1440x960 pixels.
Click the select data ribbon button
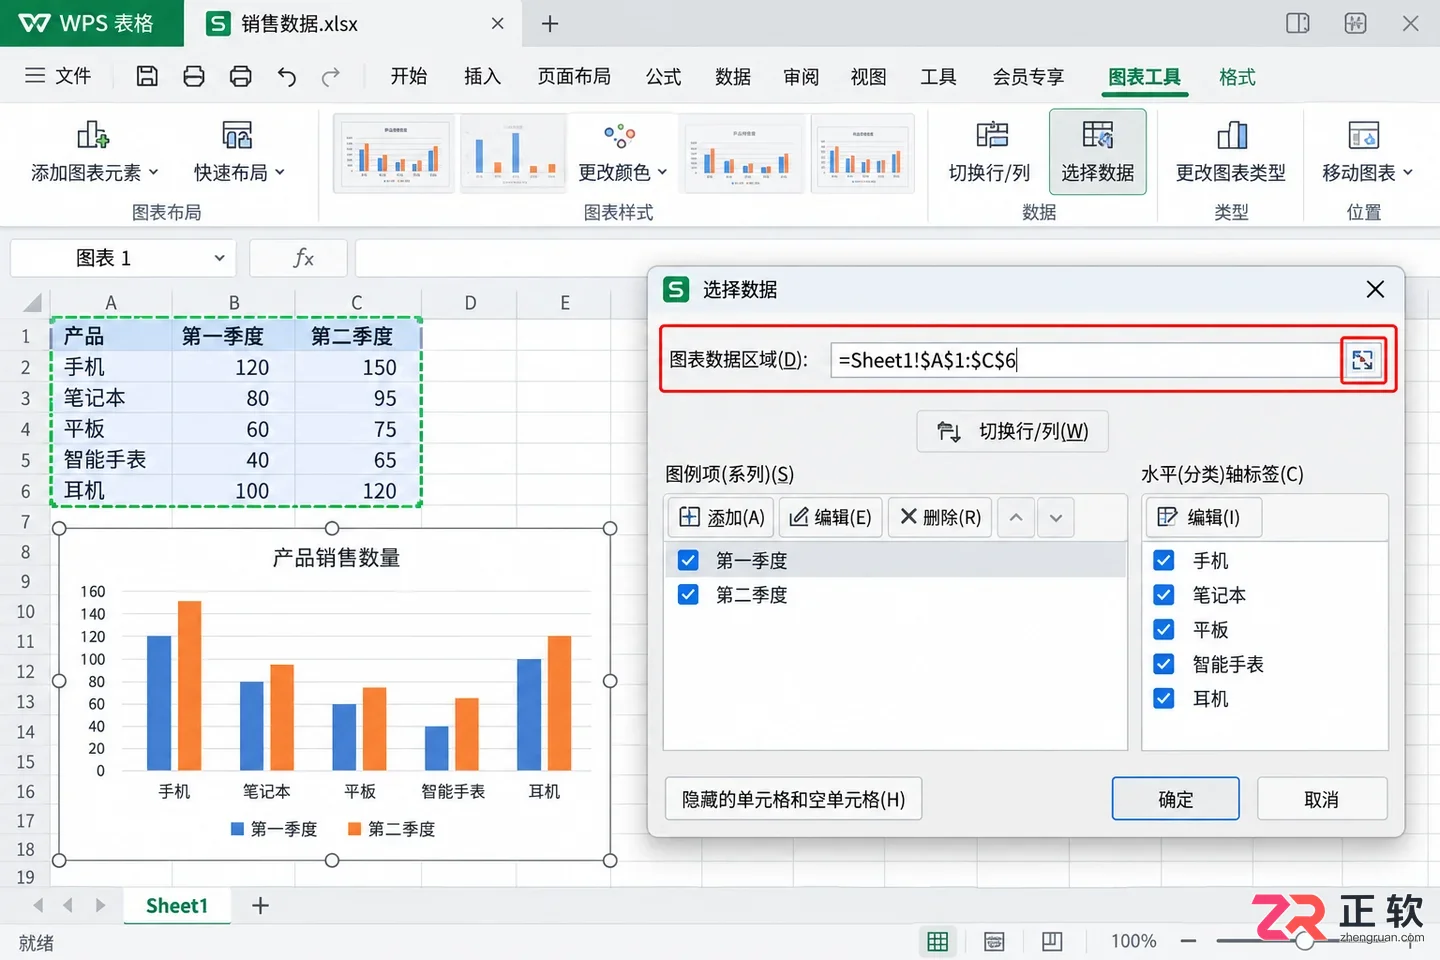1098,152
